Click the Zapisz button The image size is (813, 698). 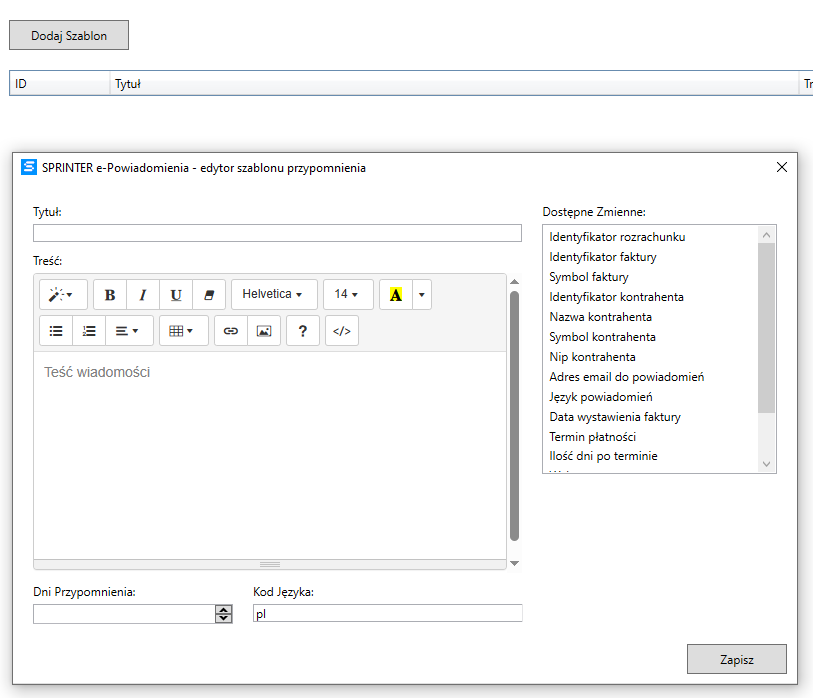(737, 660)
